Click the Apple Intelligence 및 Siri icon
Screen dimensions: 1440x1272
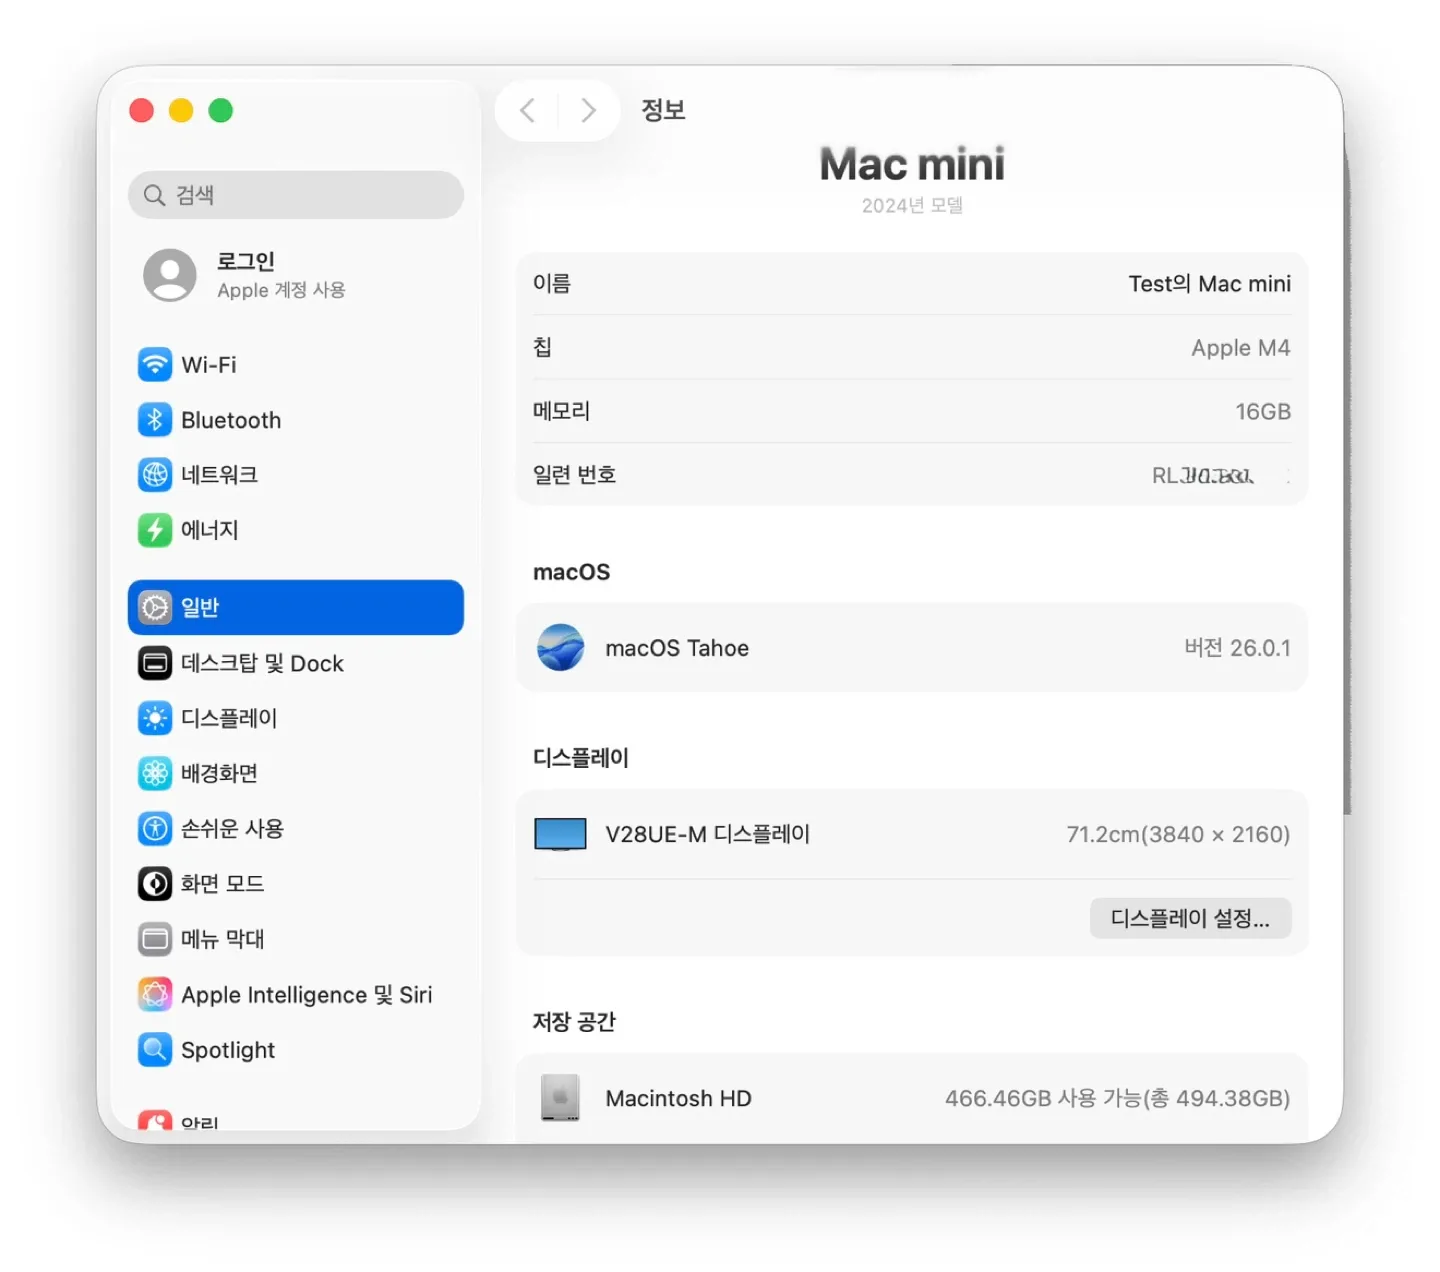(155, 994)
